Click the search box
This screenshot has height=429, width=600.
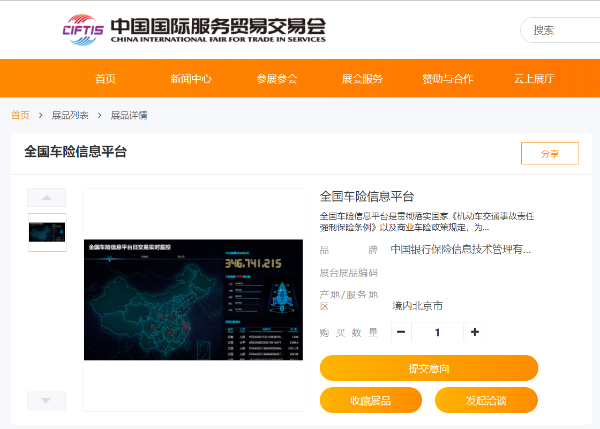(560, 30)
